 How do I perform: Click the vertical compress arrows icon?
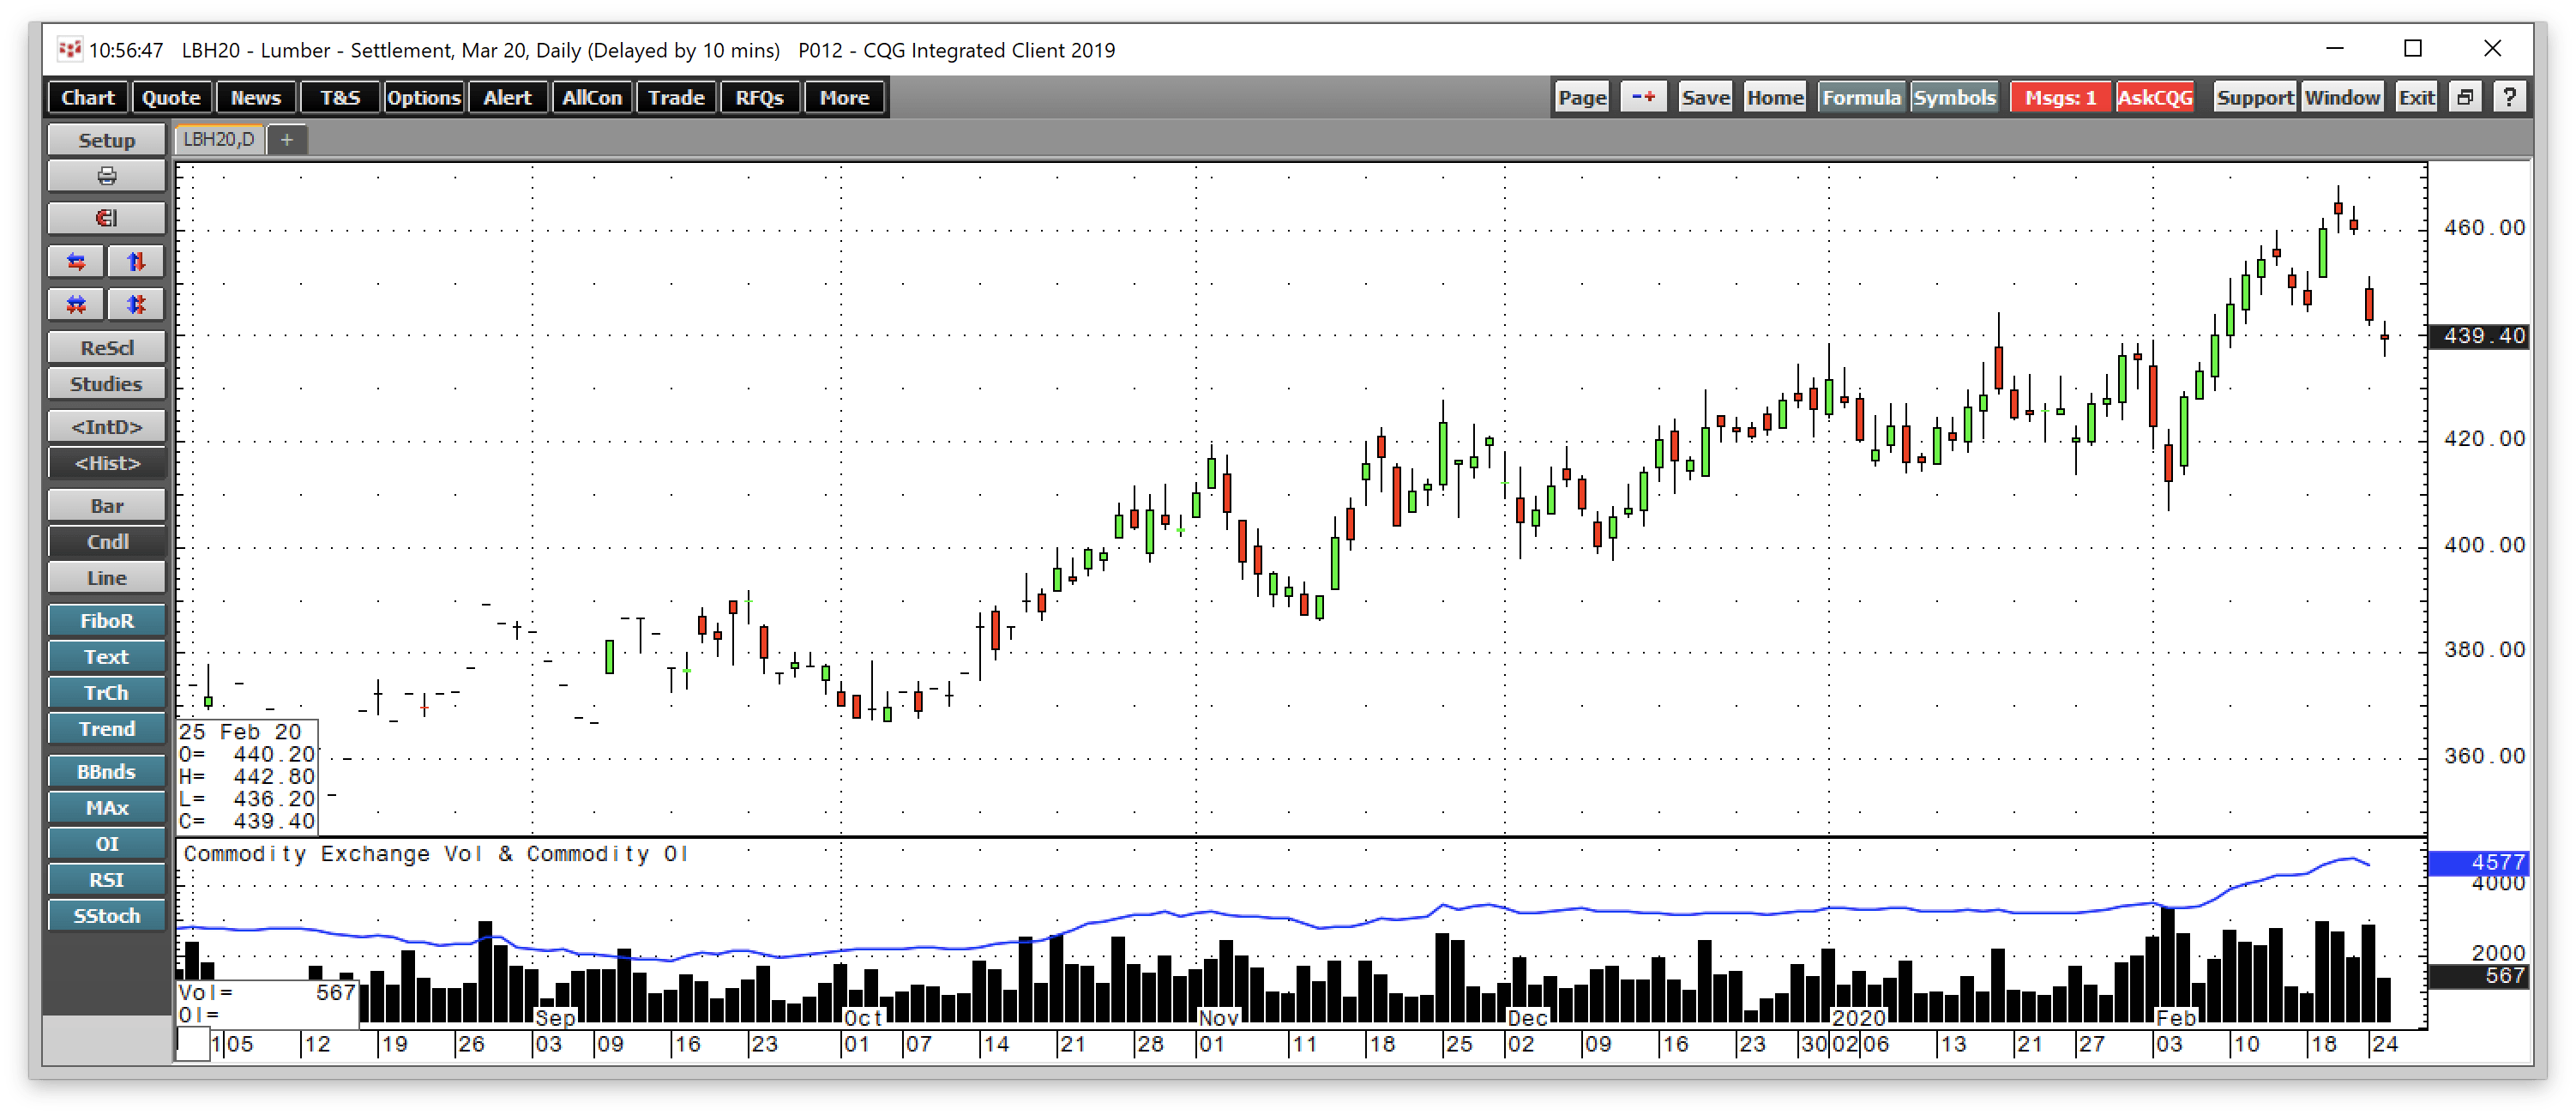coord(136,304)
